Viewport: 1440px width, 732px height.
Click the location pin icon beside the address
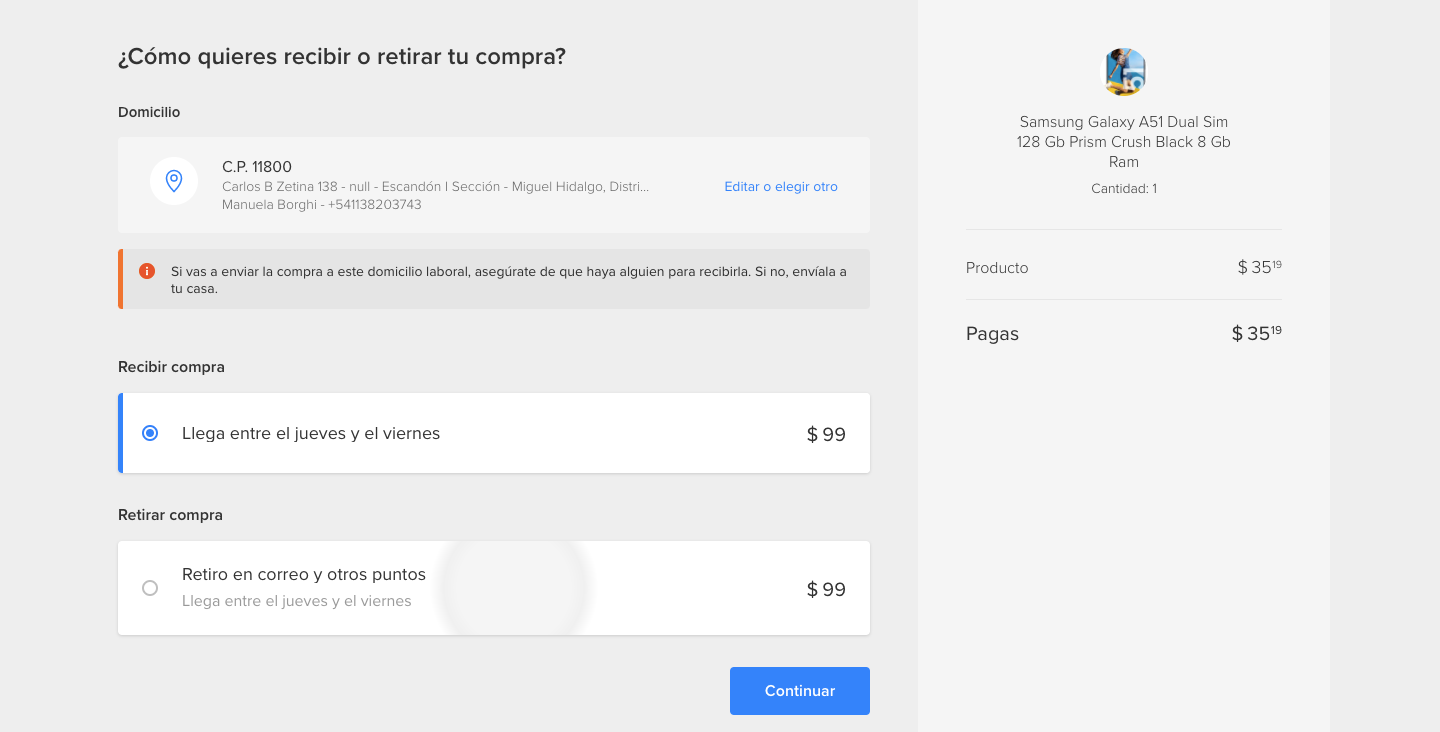(174, 181)
